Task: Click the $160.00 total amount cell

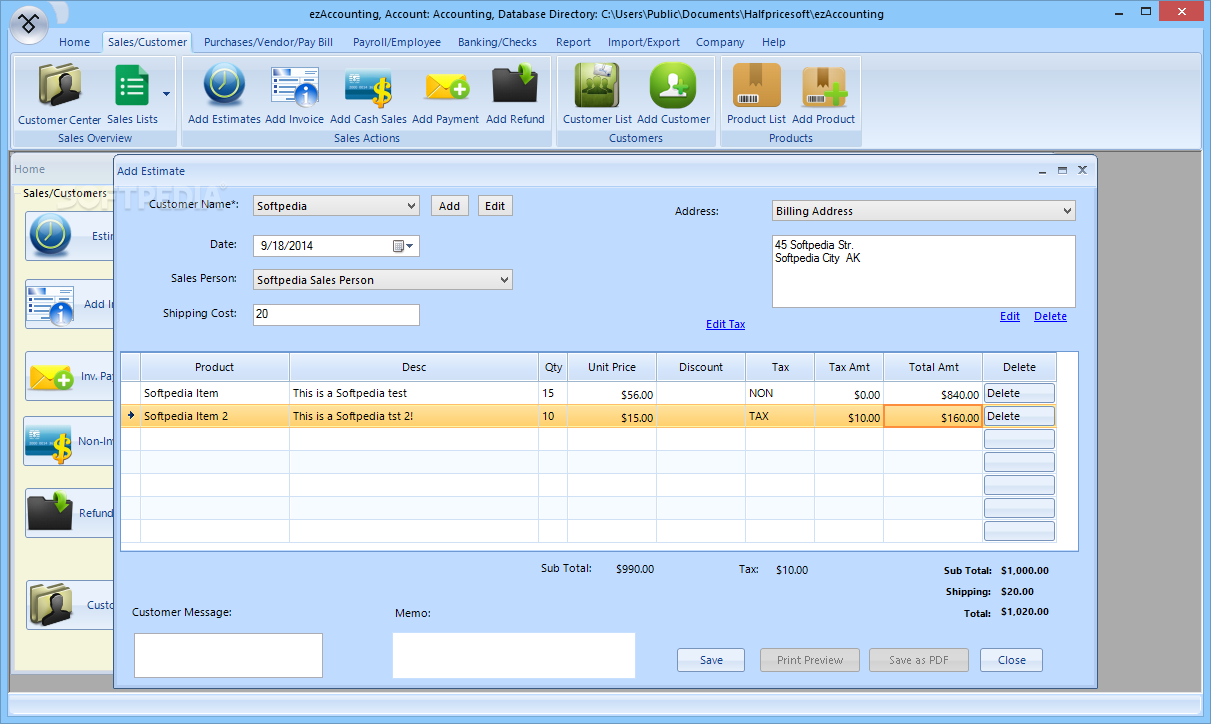Action: point(933,417)
